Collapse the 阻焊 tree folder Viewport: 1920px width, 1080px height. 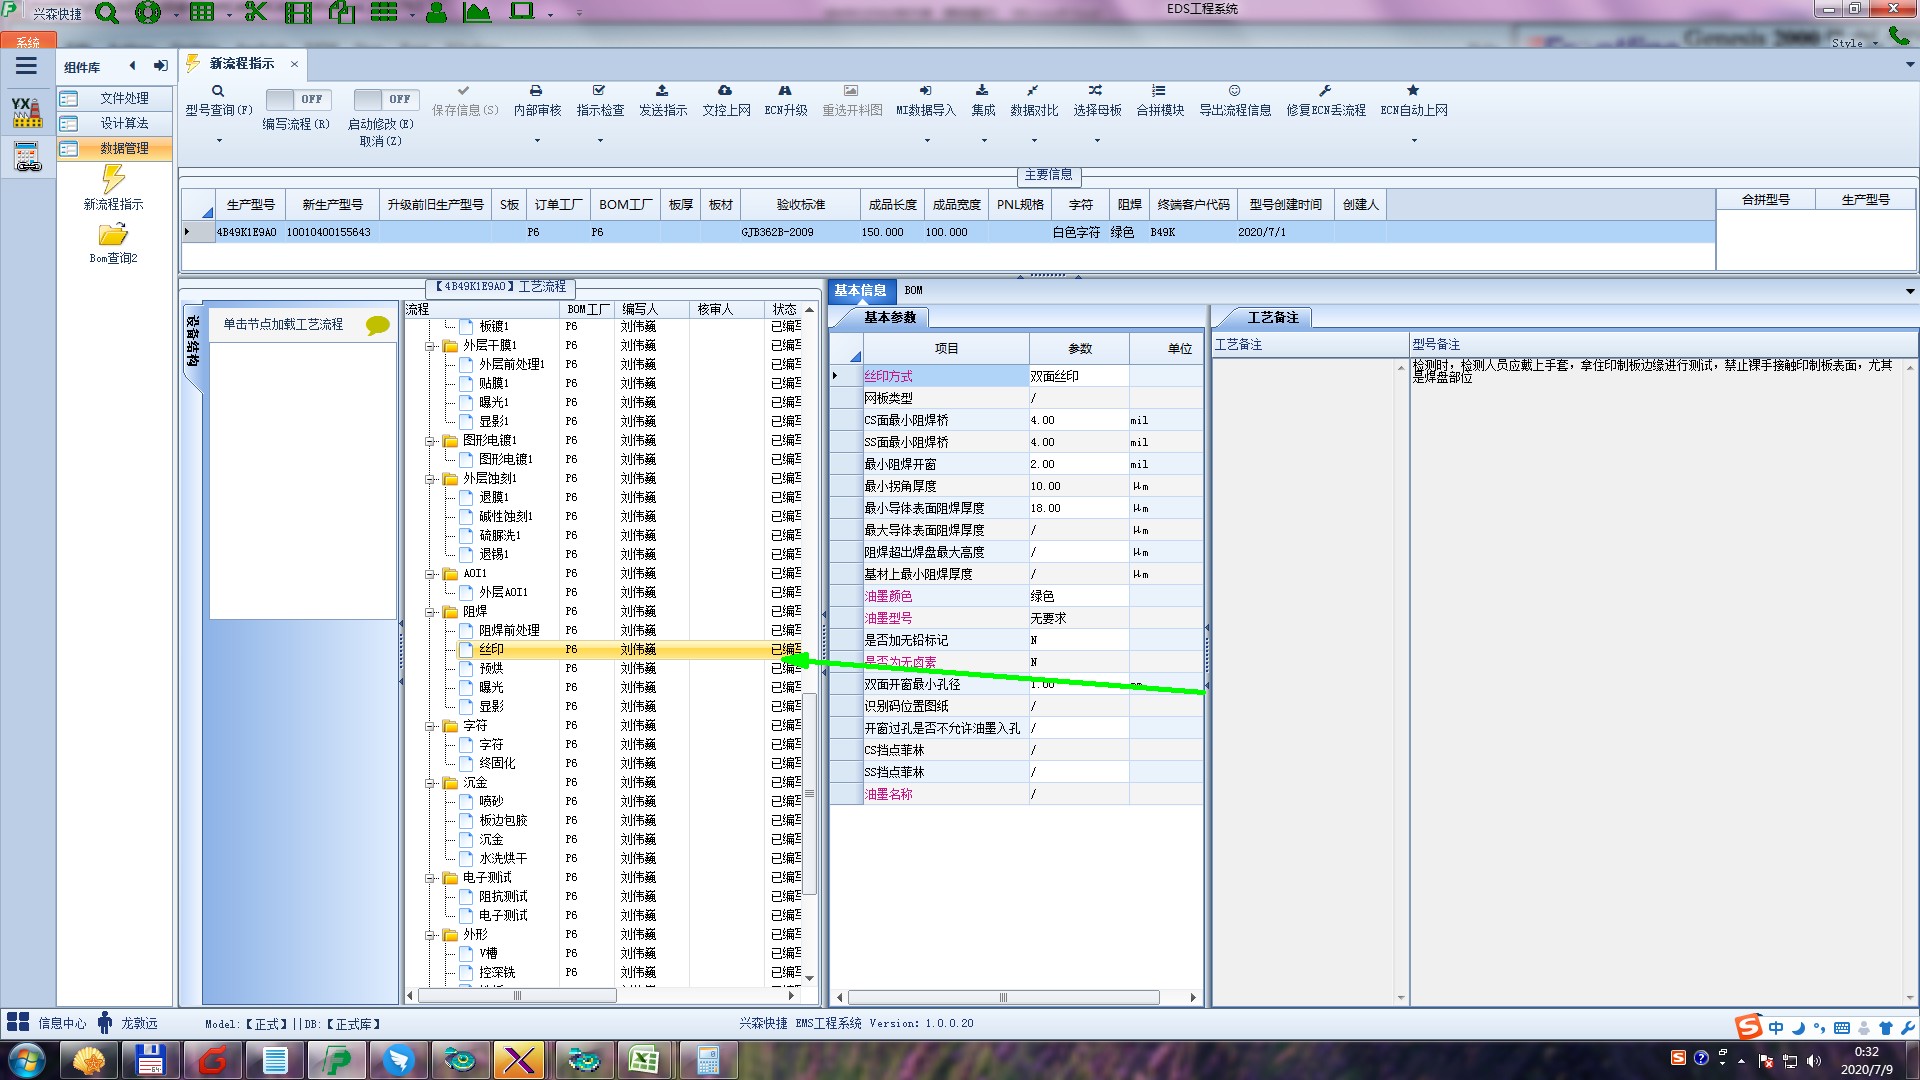click(x=430, y=612)
